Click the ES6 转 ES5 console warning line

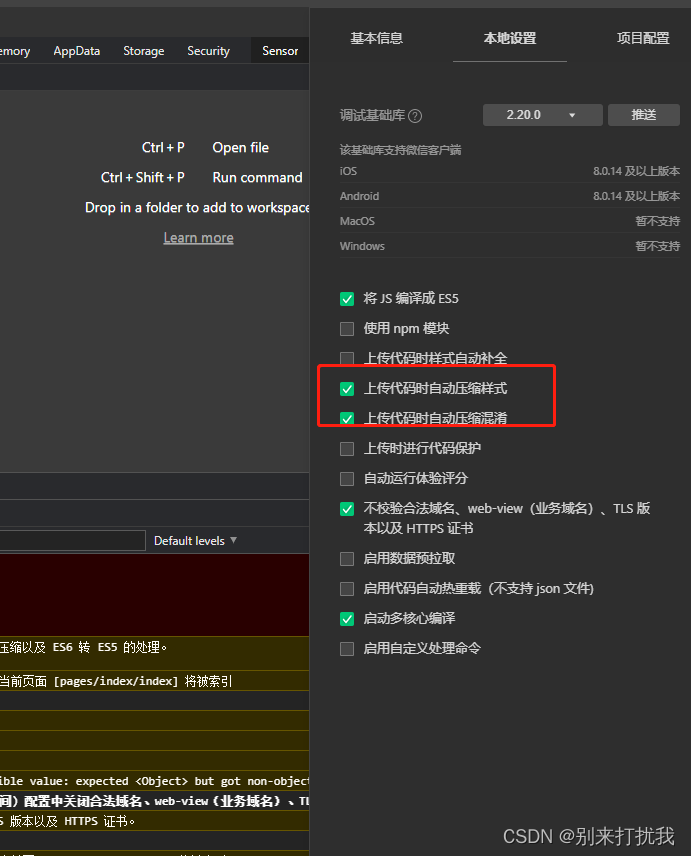tap(154, 653)
